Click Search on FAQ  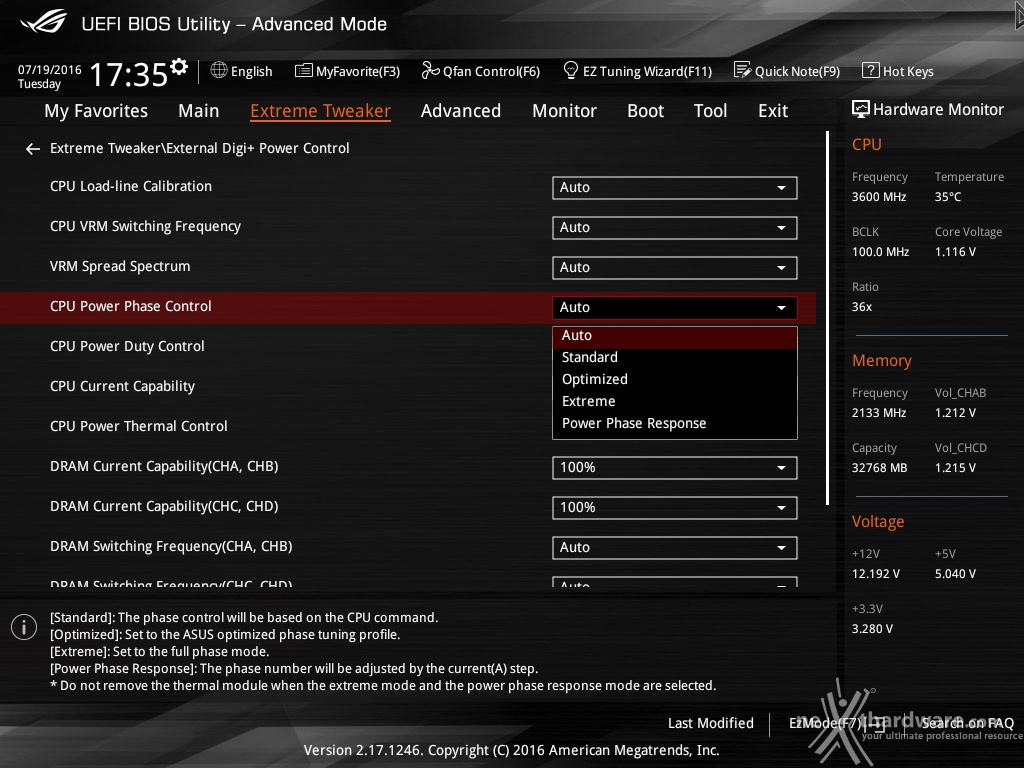point(967,723)
